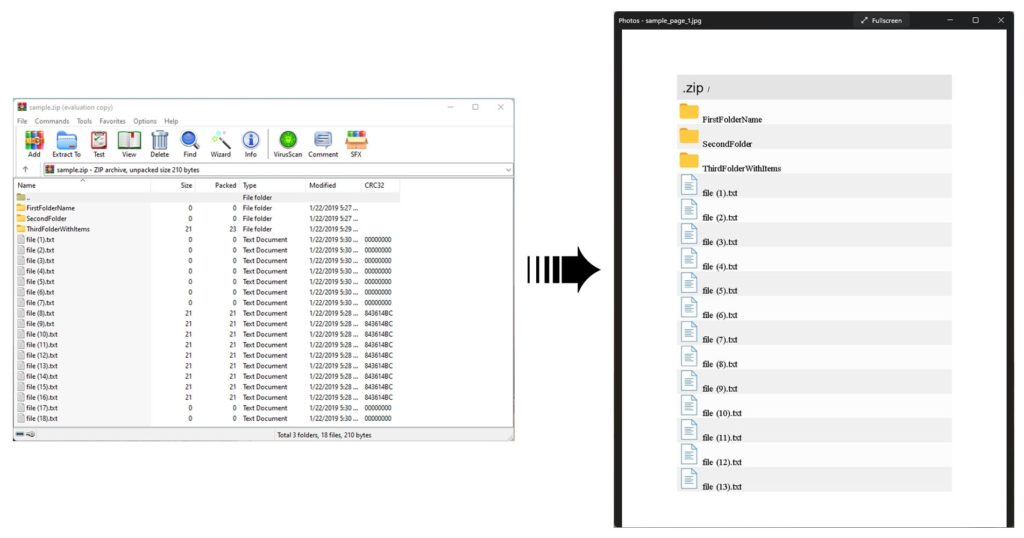Open the Favorites menu
The image size is (1024, 538).
tap(112, 121)
